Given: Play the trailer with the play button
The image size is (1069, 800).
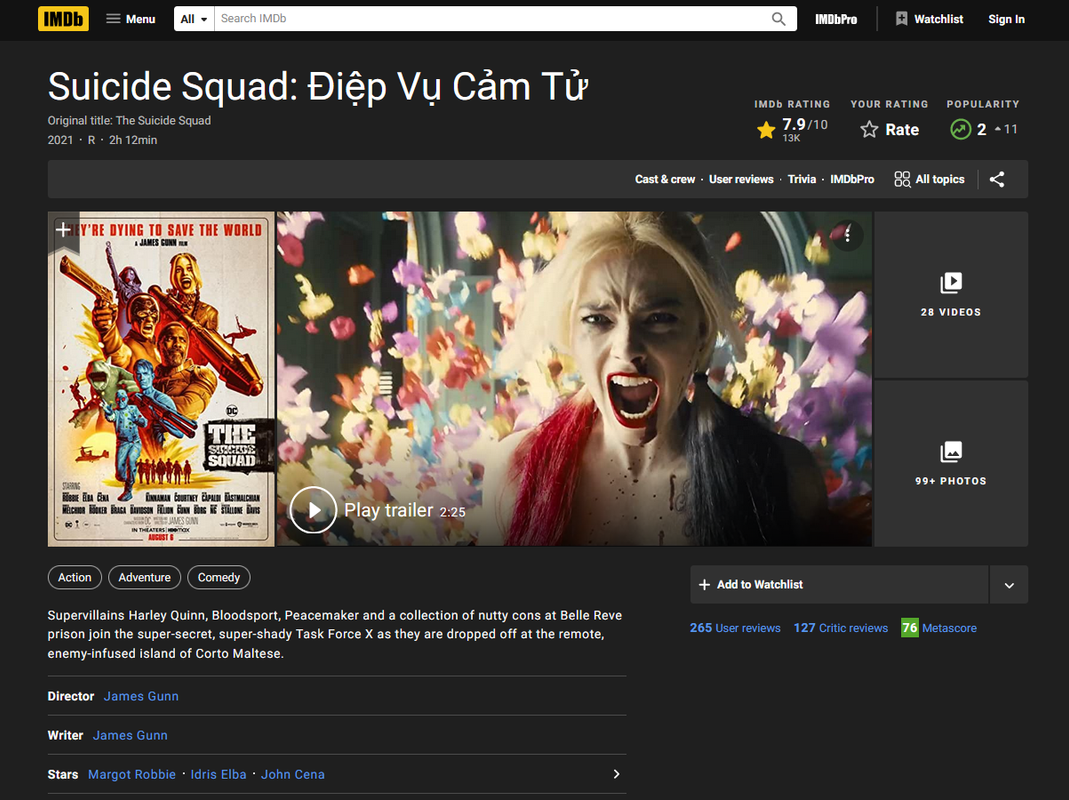Looking at the screenshot, I should pyautogui.click(x=313, y=510).
